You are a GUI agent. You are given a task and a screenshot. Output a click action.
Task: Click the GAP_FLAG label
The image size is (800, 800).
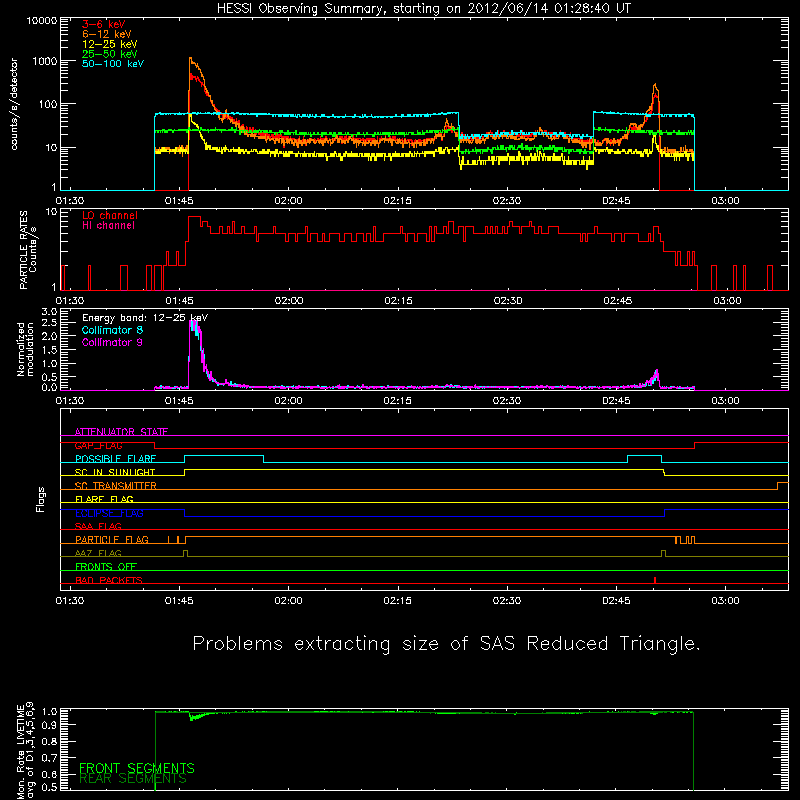point(98,445)
